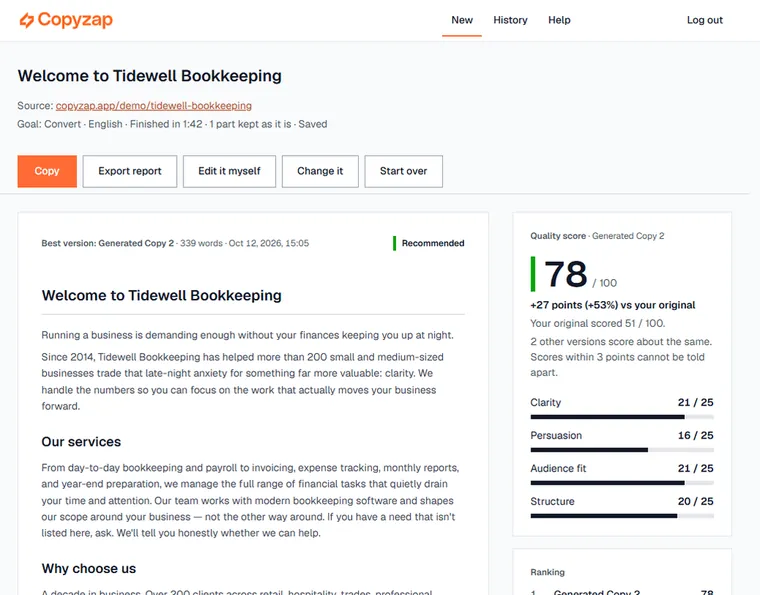Click the 'Running a business is demanding' sentence
The image size is (760, 595).
click(x=247, y=335)
